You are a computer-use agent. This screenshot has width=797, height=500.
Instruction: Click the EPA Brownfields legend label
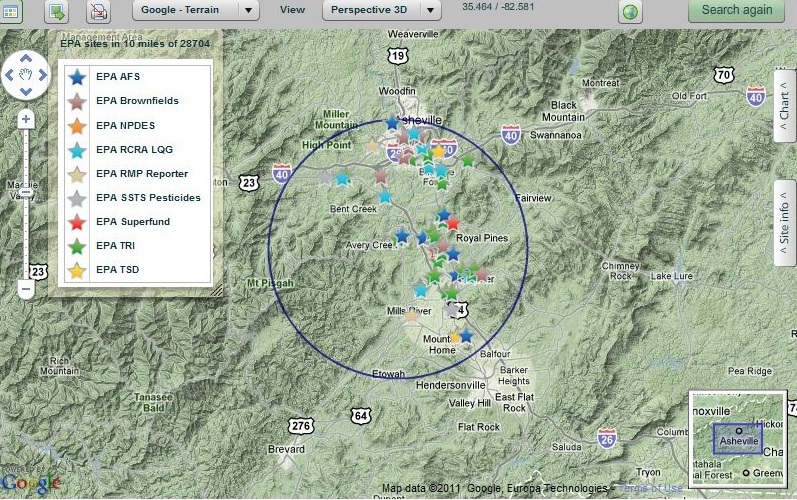[x=137, y=101]
